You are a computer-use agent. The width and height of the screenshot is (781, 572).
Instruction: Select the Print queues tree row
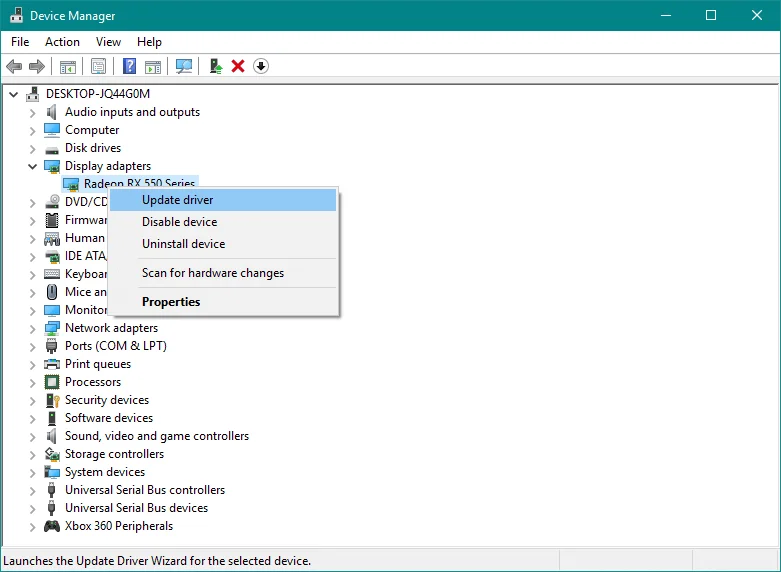click(x=98, y=364)
